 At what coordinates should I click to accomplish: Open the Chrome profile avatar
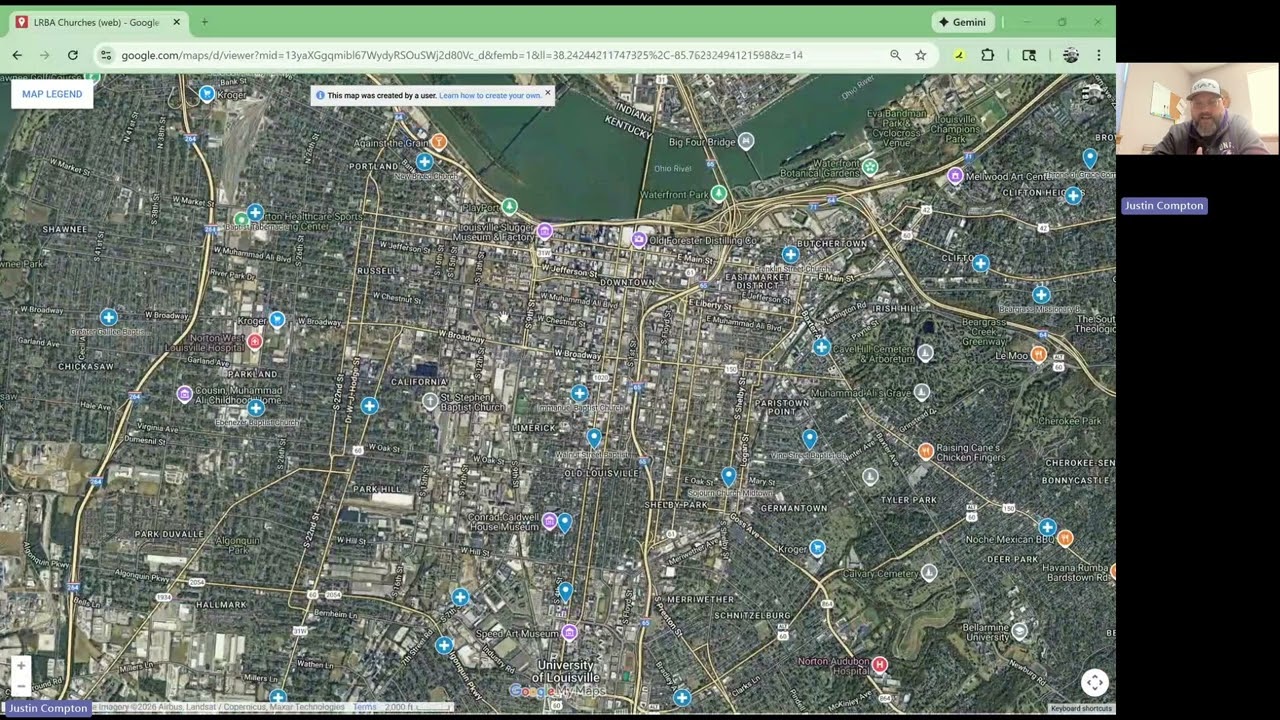pos(1070,55)
